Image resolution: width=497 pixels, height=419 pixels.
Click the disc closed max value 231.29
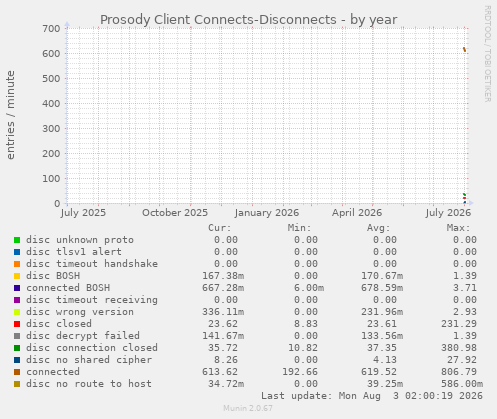point(459,324)
